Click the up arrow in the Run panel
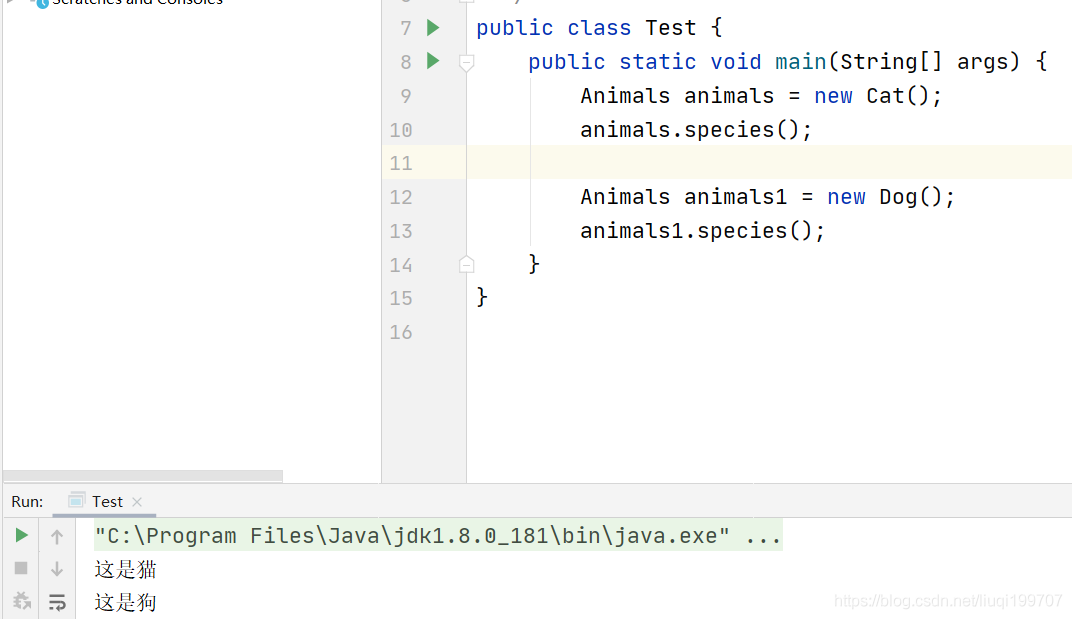This screenshot has height=619, width=1072. [57, 536]
